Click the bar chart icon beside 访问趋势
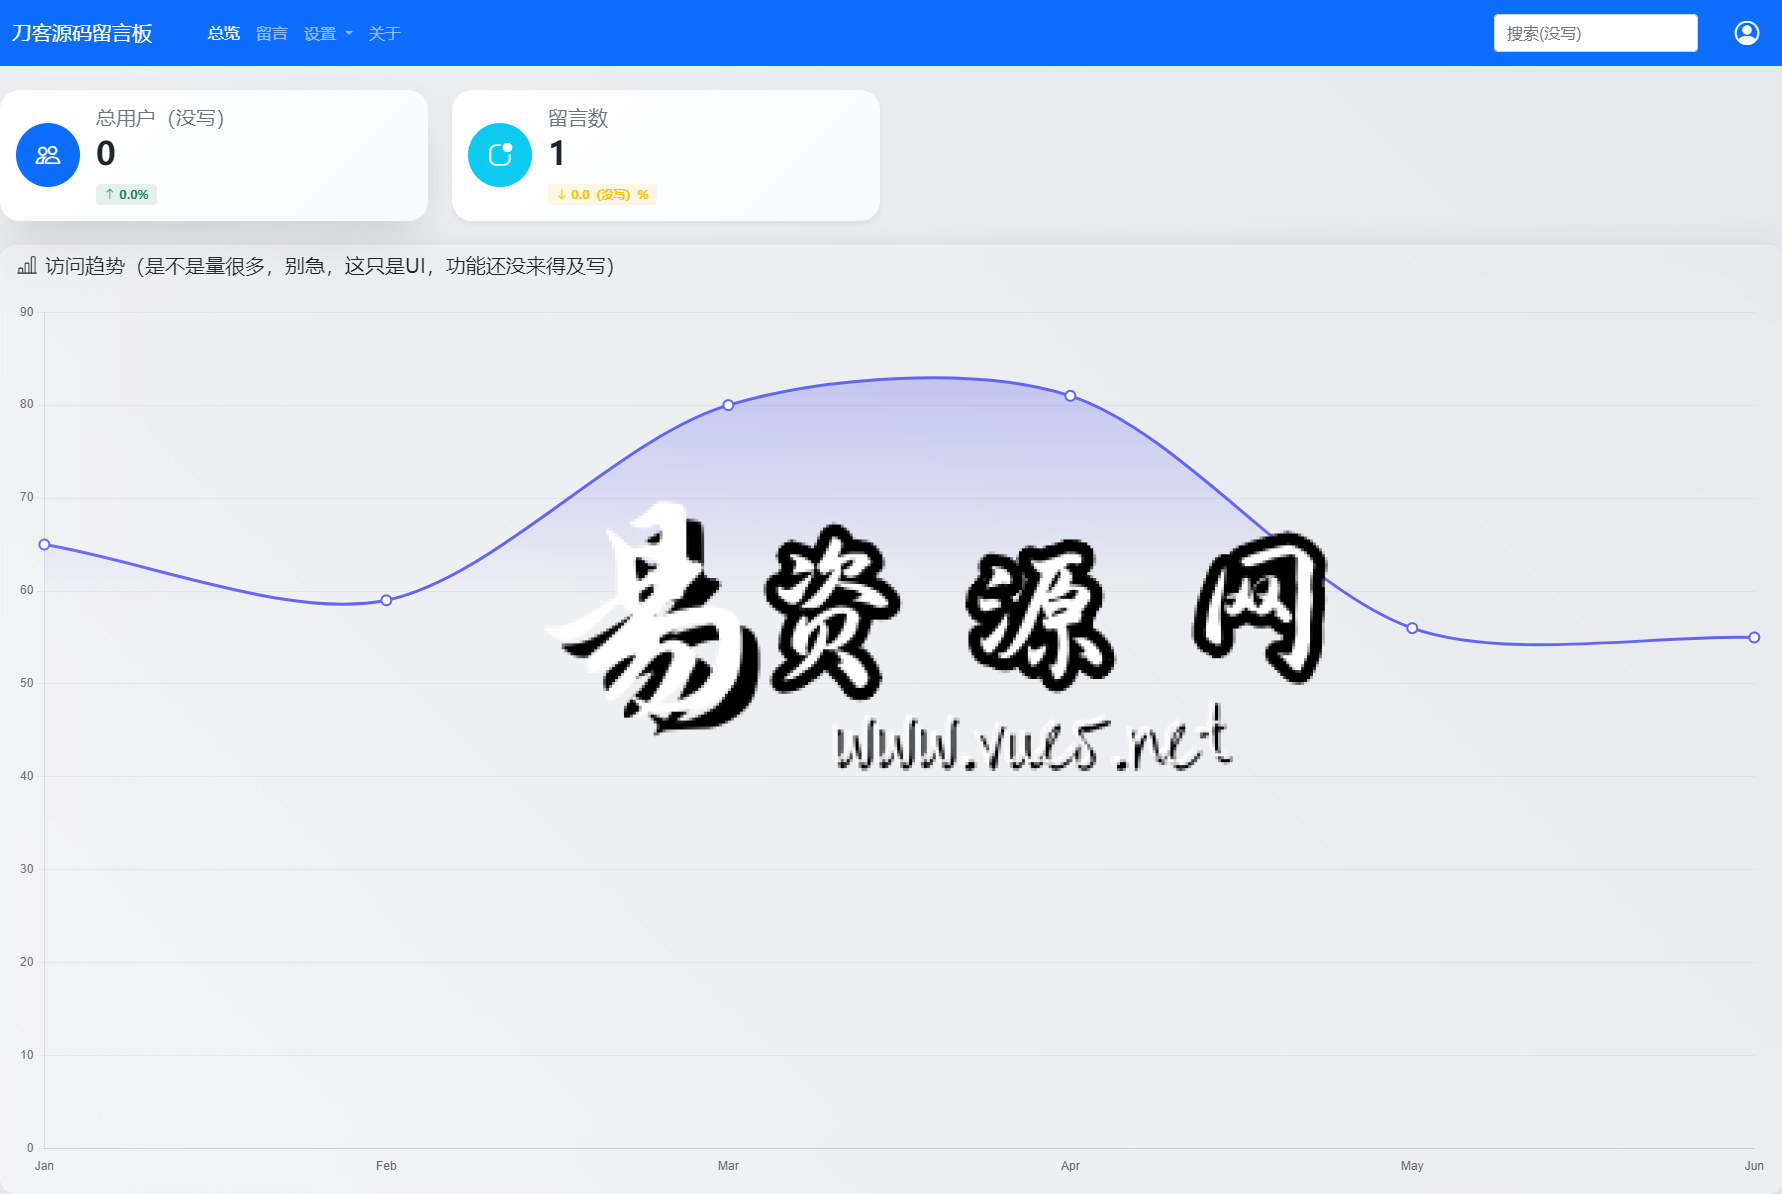Screen dimensions: 1782x1194 pos(27,265)
